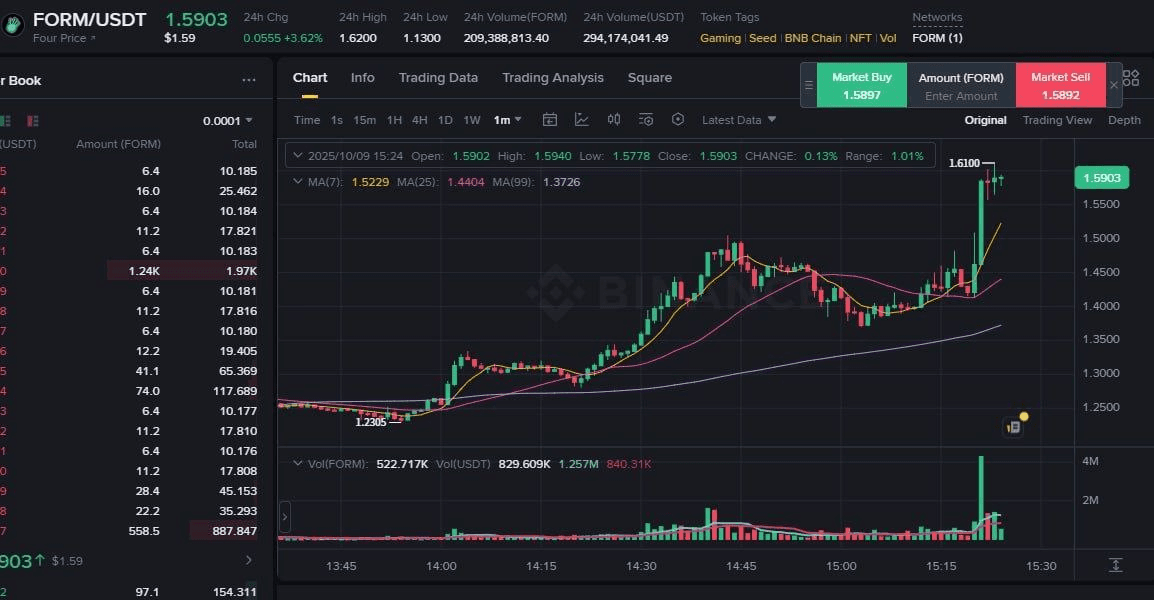Switch to the Trading Data tab

point(438,78)
